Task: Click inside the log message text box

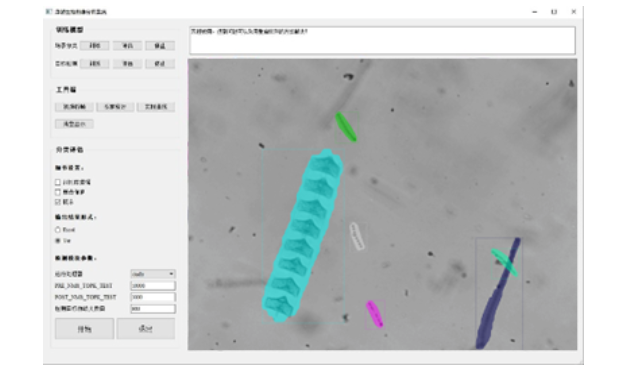Action: pos(382,40)
